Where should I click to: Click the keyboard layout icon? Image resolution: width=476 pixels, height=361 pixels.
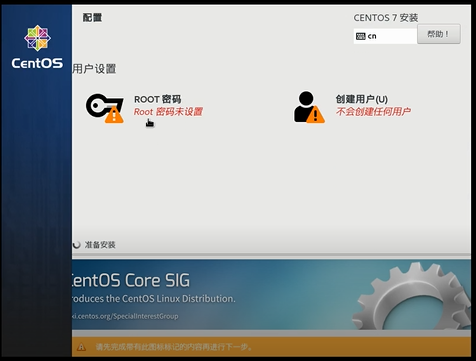[361, 36]
